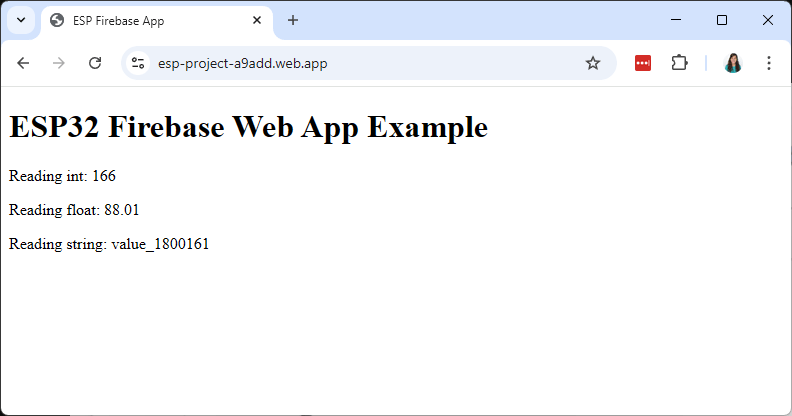Click the back navigation arrow
The width and height of the screenshot is (792, 416).
[x=23, y=63]
